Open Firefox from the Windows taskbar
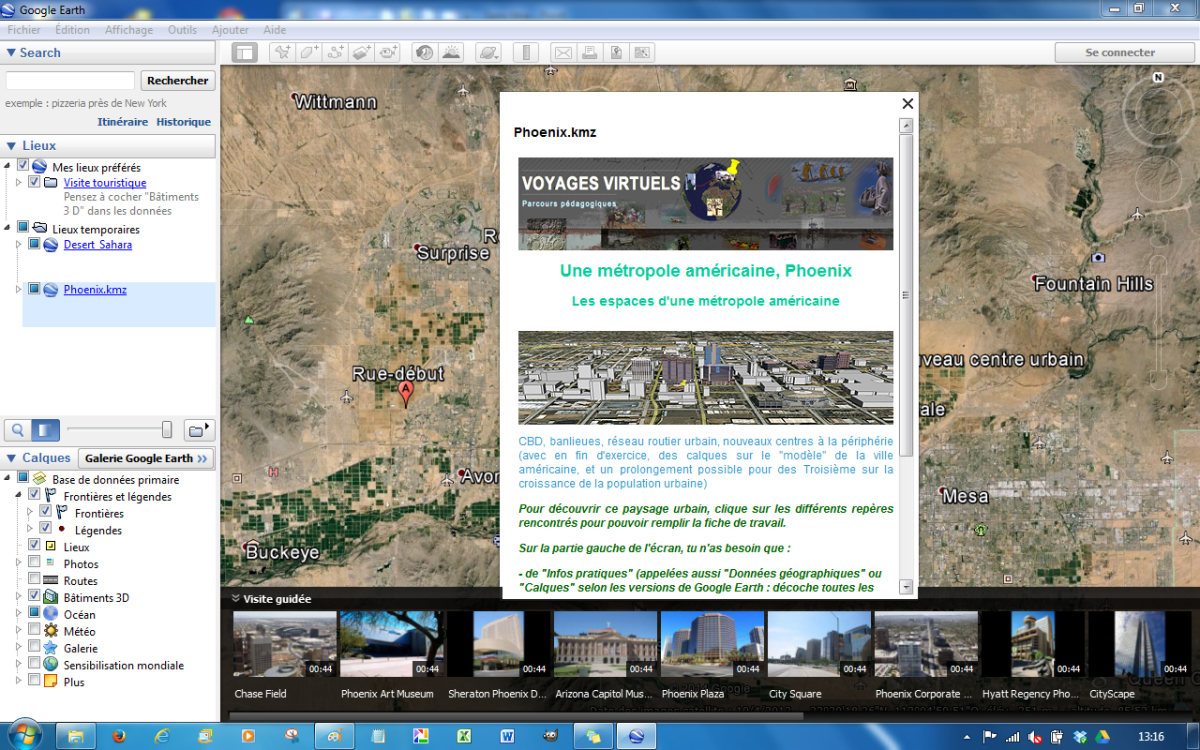1200x750 pixels. 120,735
